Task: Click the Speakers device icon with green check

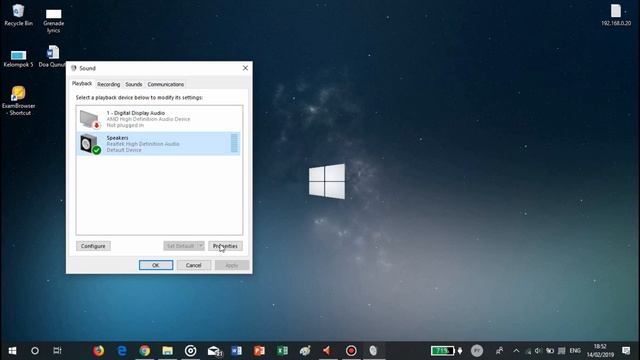Action: tap(90, 144)
